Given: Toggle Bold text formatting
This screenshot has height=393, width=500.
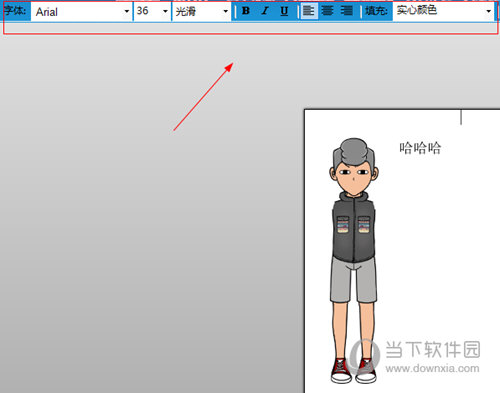Looking at the screenshot, I should tap(246, 11).
